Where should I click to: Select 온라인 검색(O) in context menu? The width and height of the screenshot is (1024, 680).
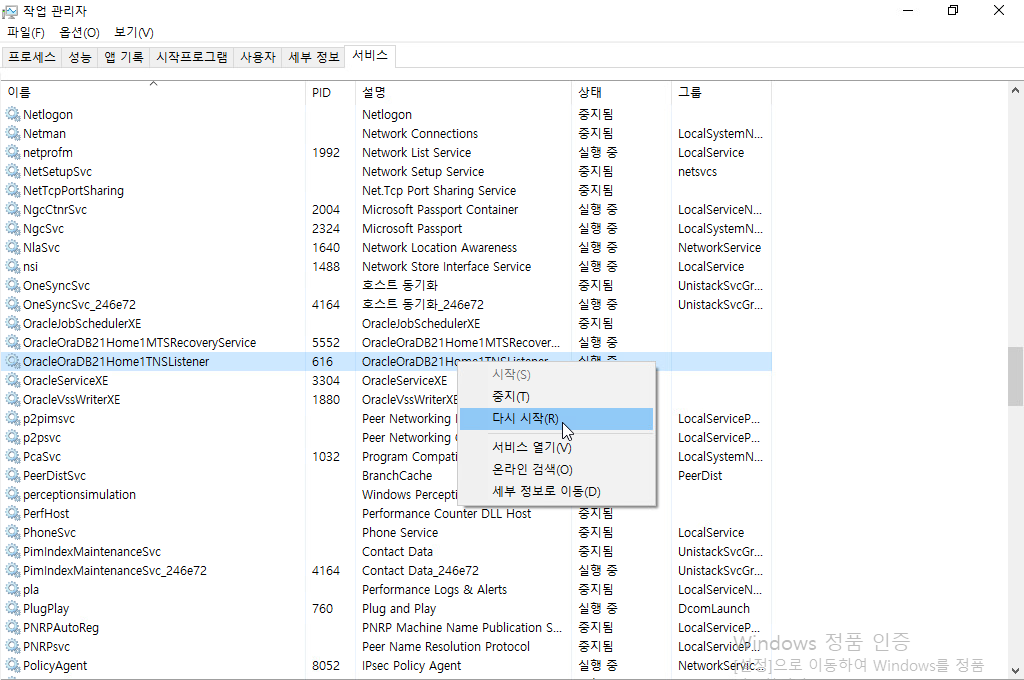[556, 470]
